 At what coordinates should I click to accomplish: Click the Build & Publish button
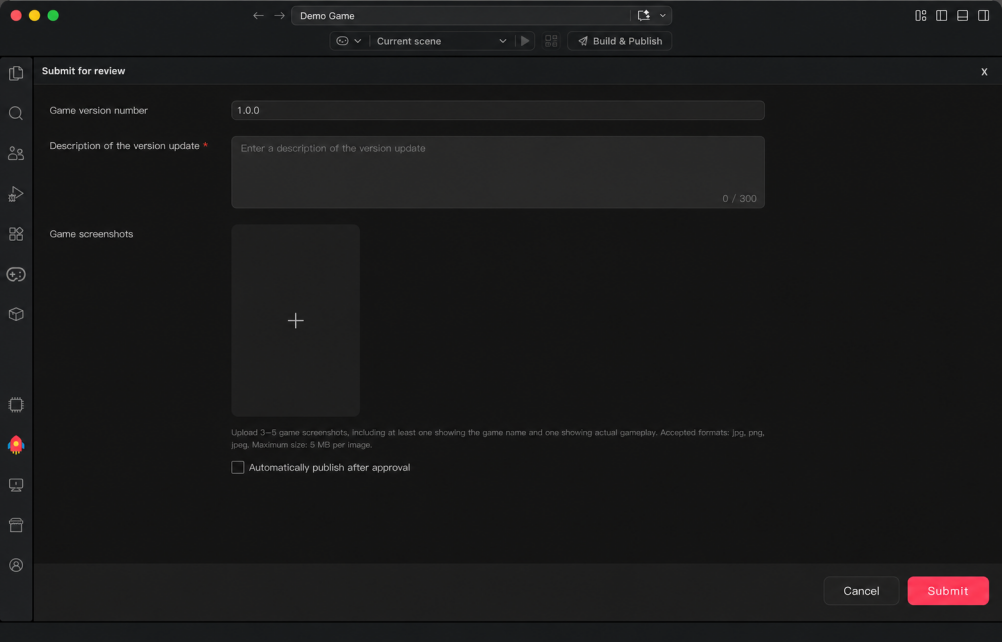[x=619, y=41]
